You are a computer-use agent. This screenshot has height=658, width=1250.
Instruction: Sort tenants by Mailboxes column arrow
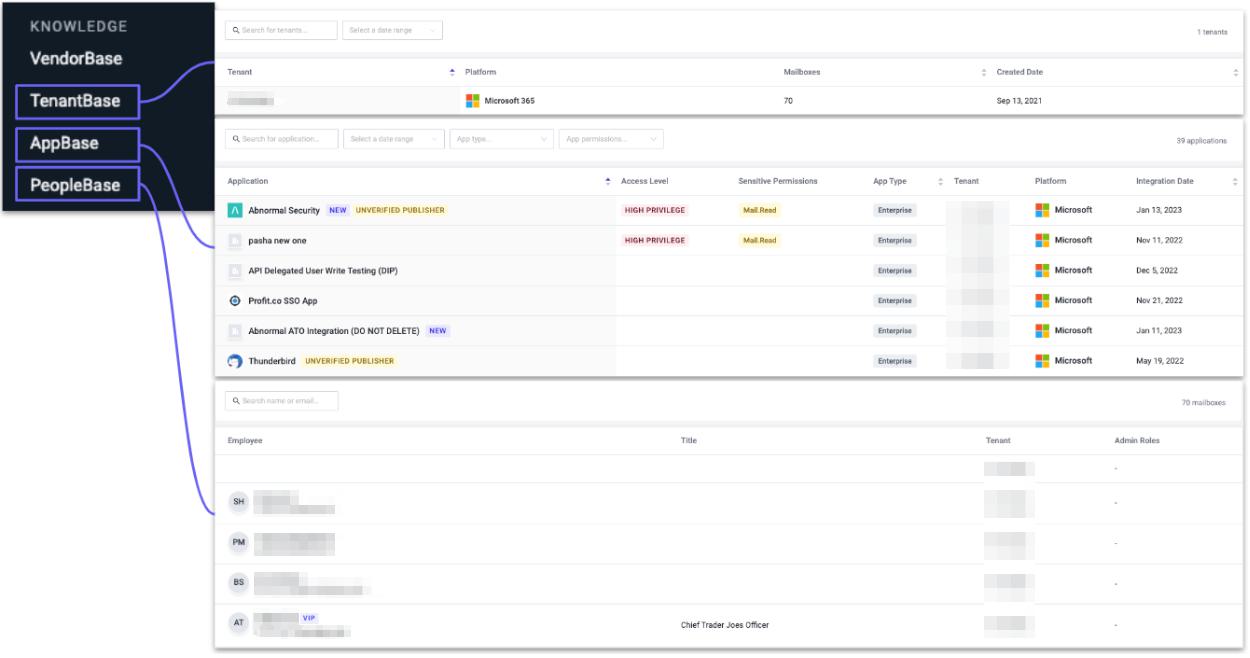tap(984, 72)
